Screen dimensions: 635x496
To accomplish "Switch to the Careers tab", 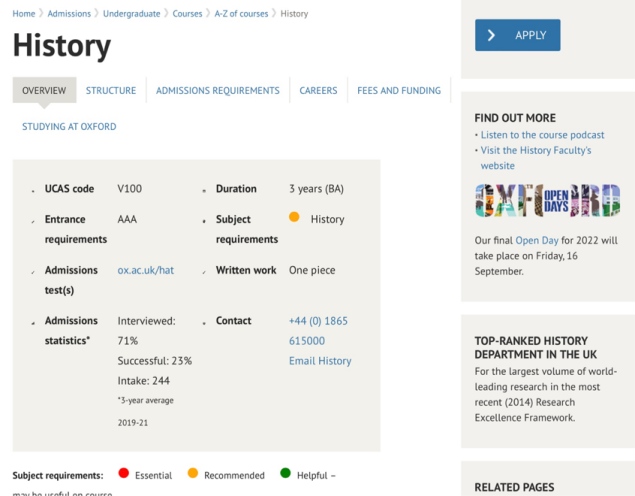I will point(318,90).
